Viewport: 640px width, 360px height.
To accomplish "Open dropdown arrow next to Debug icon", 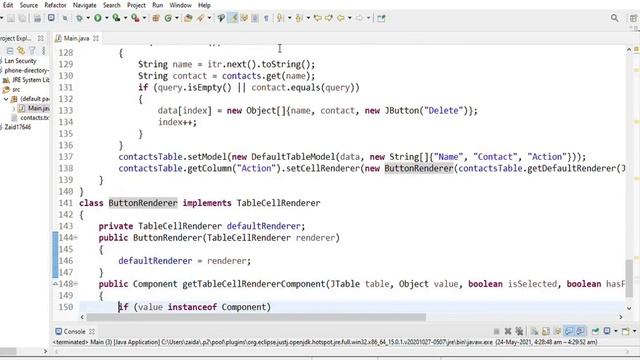I will (88, 18).
